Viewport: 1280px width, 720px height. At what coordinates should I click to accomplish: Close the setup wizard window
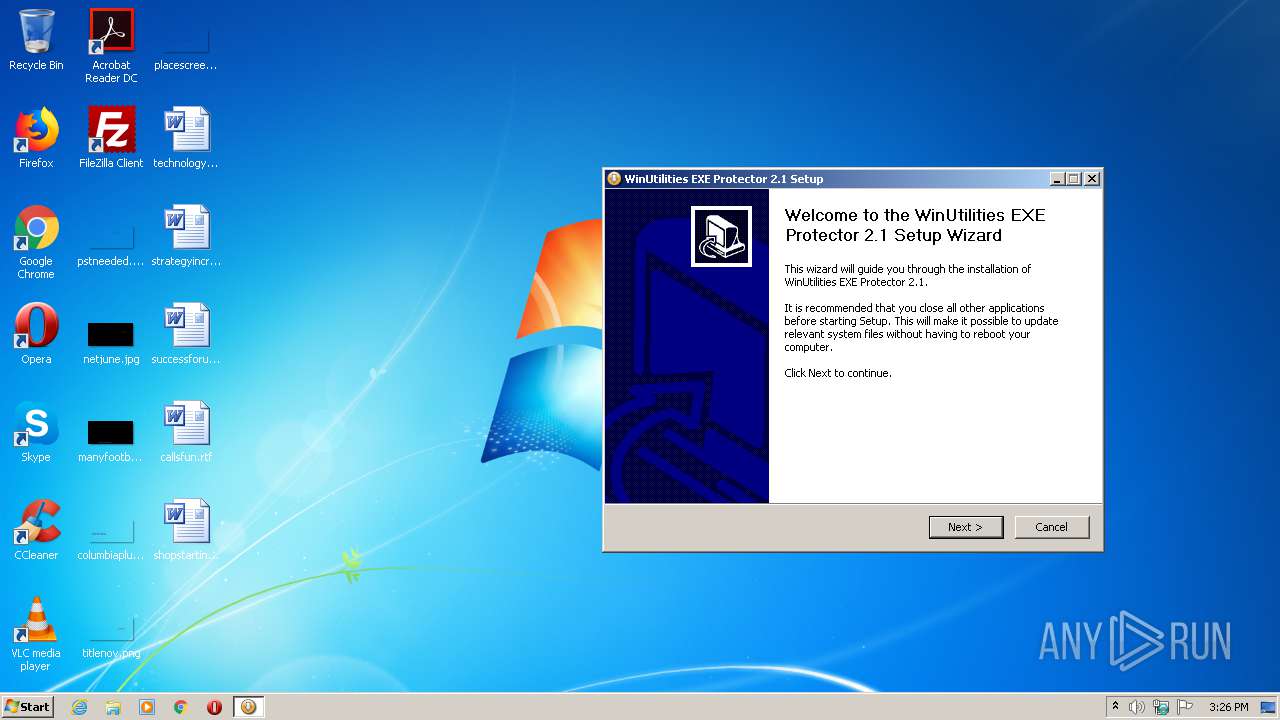[x=1092, y=179]
